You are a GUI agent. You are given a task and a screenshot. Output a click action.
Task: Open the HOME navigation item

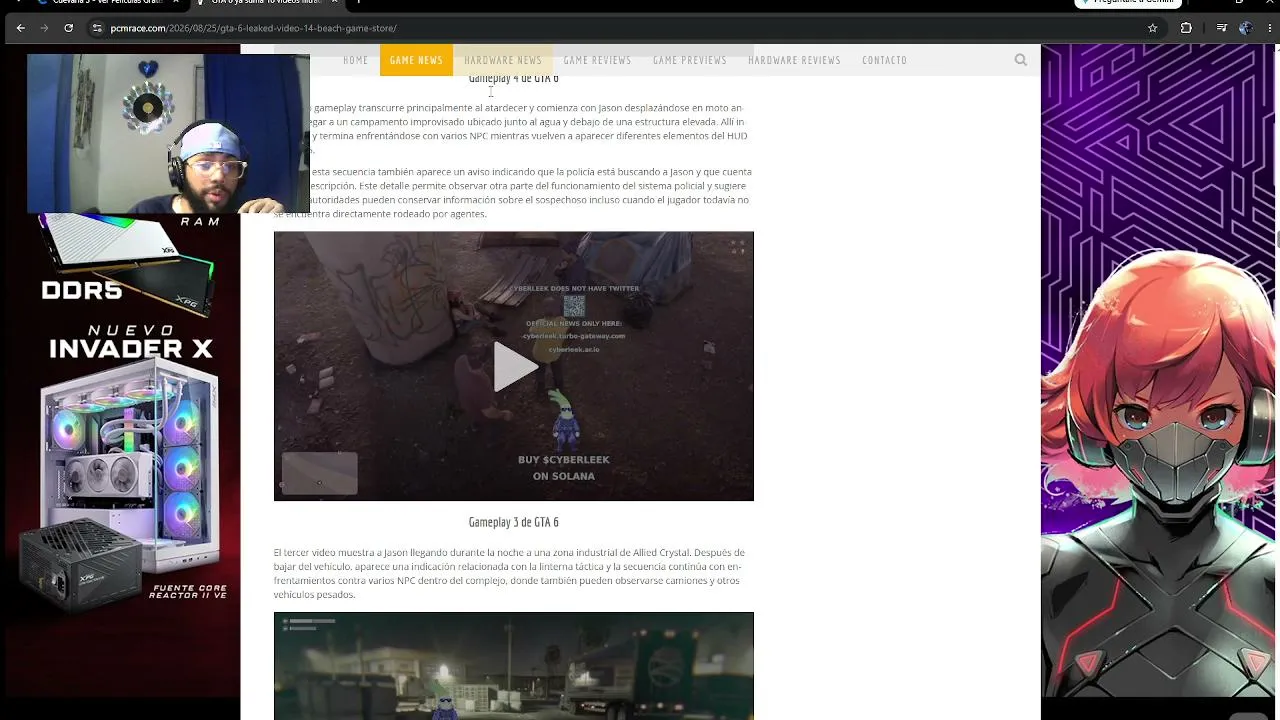[356, 60]
